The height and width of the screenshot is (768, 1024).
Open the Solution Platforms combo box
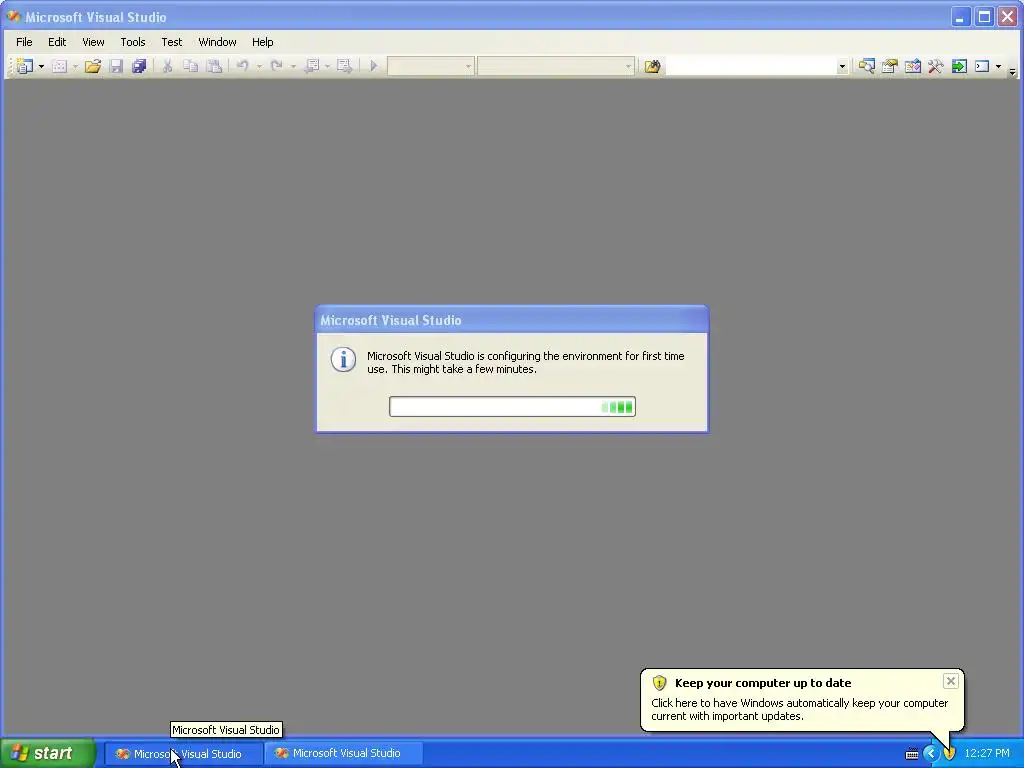556,66
